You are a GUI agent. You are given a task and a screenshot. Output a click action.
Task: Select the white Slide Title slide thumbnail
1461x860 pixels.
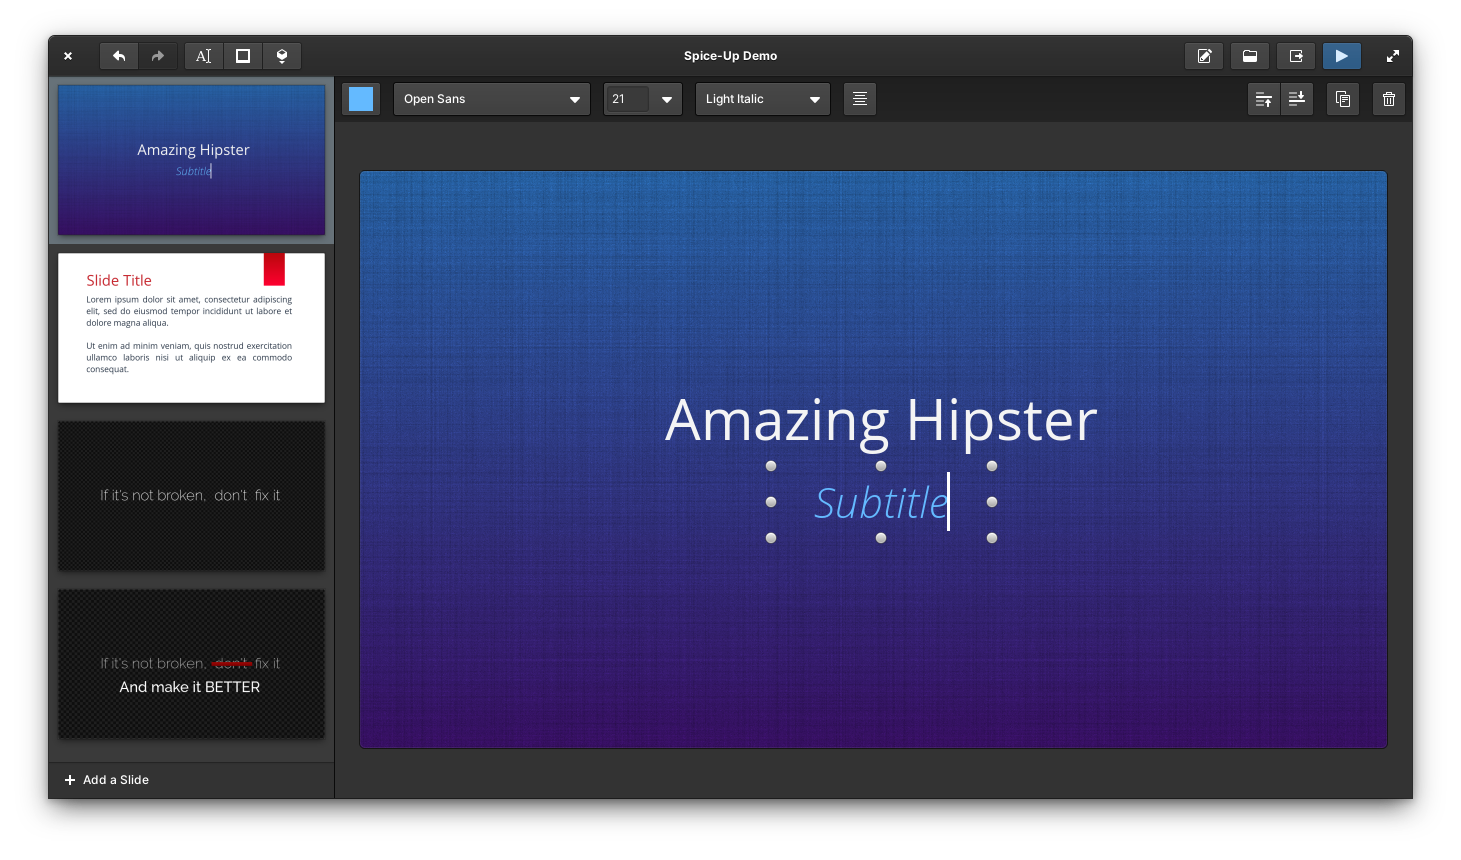[x=191, y=328]
